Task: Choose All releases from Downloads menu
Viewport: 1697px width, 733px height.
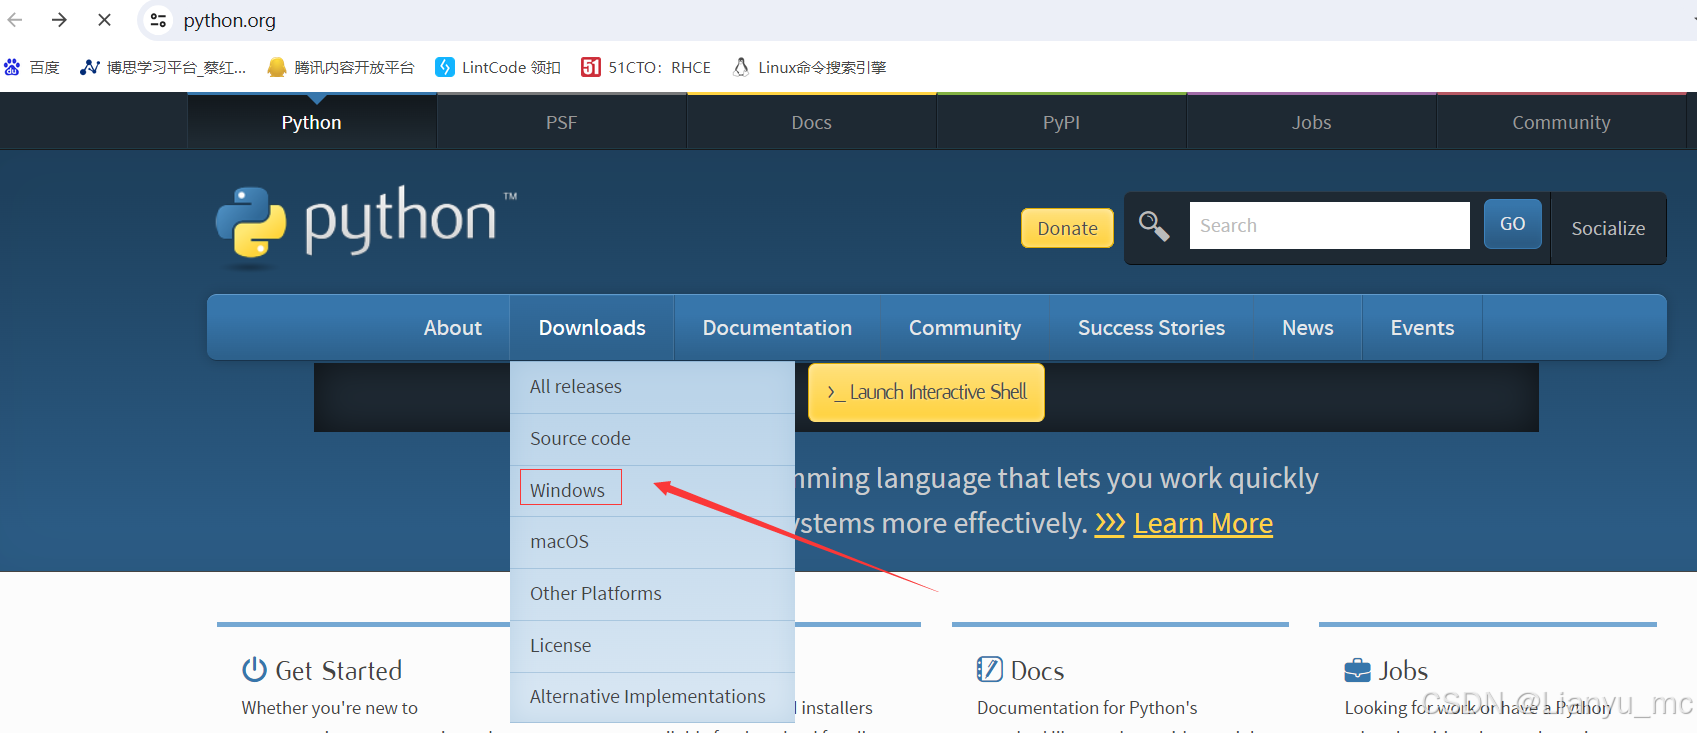Action: 652,387
